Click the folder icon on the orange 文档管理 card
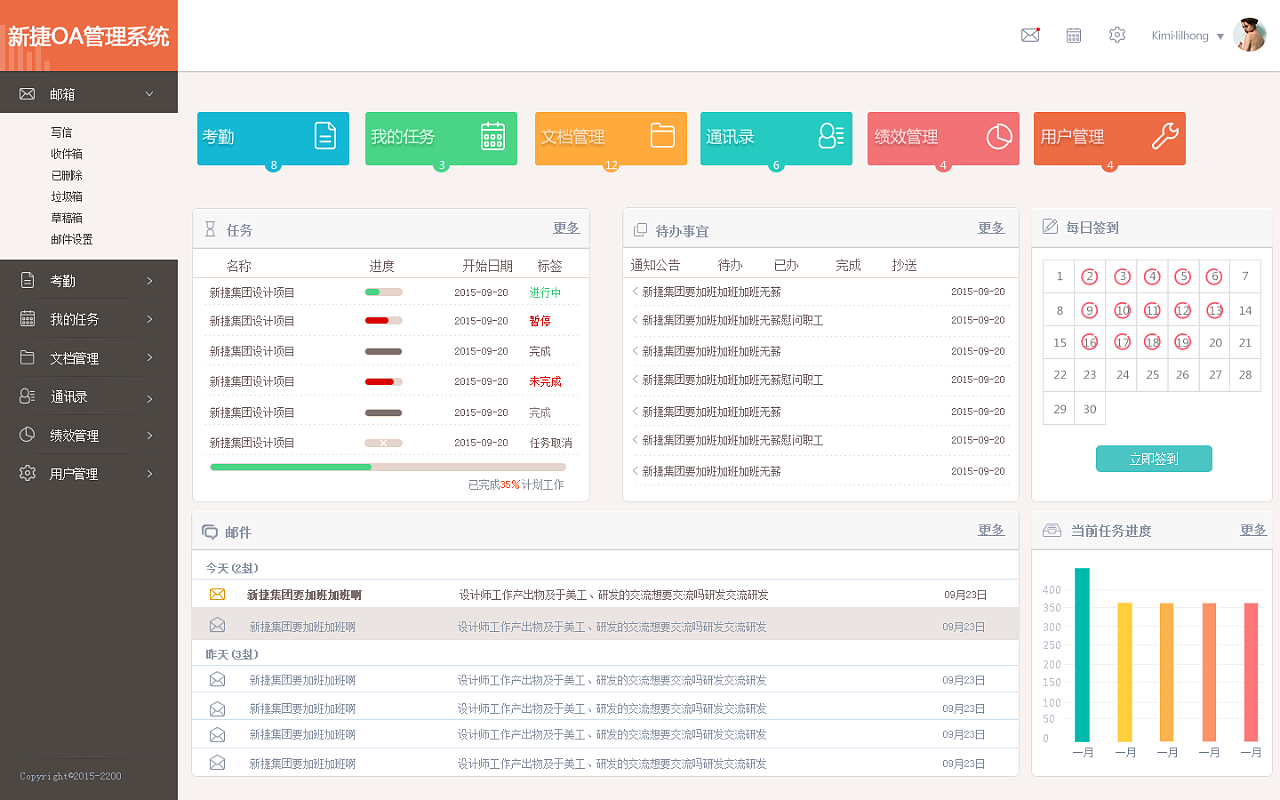The image size is (1280, 800). [663, 135]
